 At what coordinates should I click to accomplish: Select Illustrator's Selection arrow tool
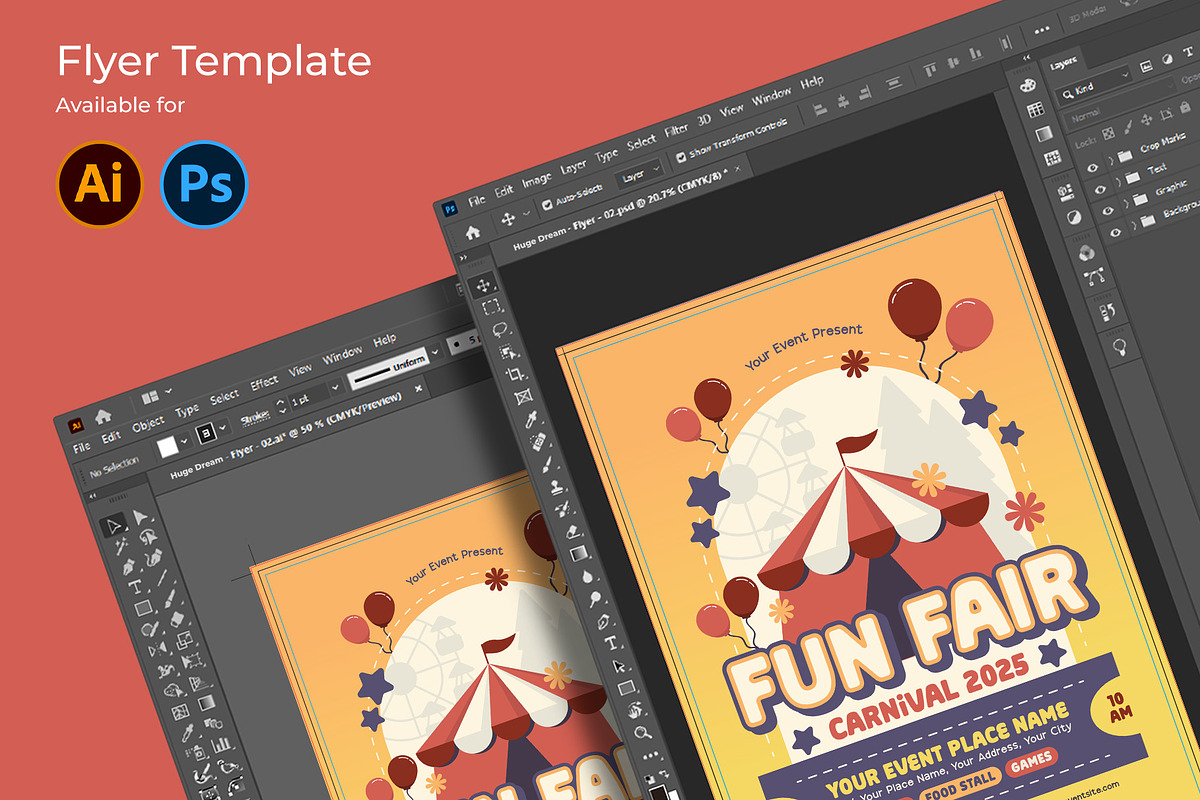pyautogui.click(x=113, y=524)
